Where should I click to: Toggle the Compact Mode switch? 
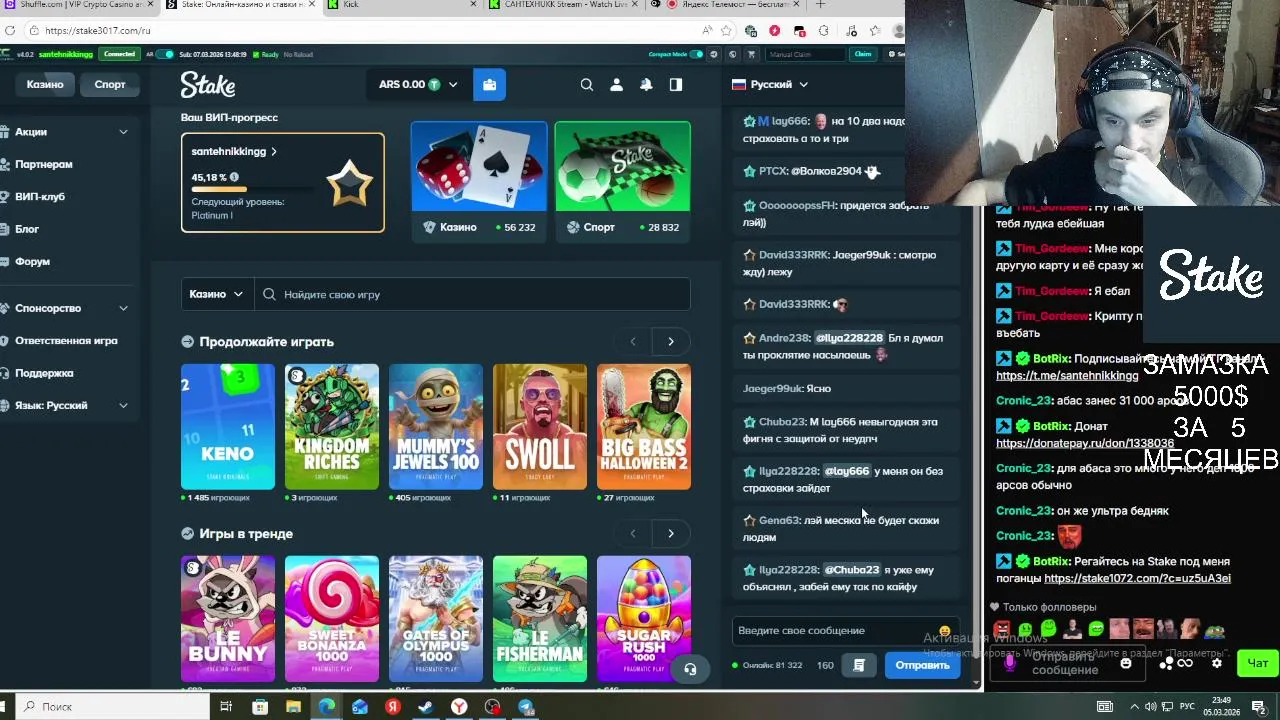pyautogui.click(x=697, y=54)
